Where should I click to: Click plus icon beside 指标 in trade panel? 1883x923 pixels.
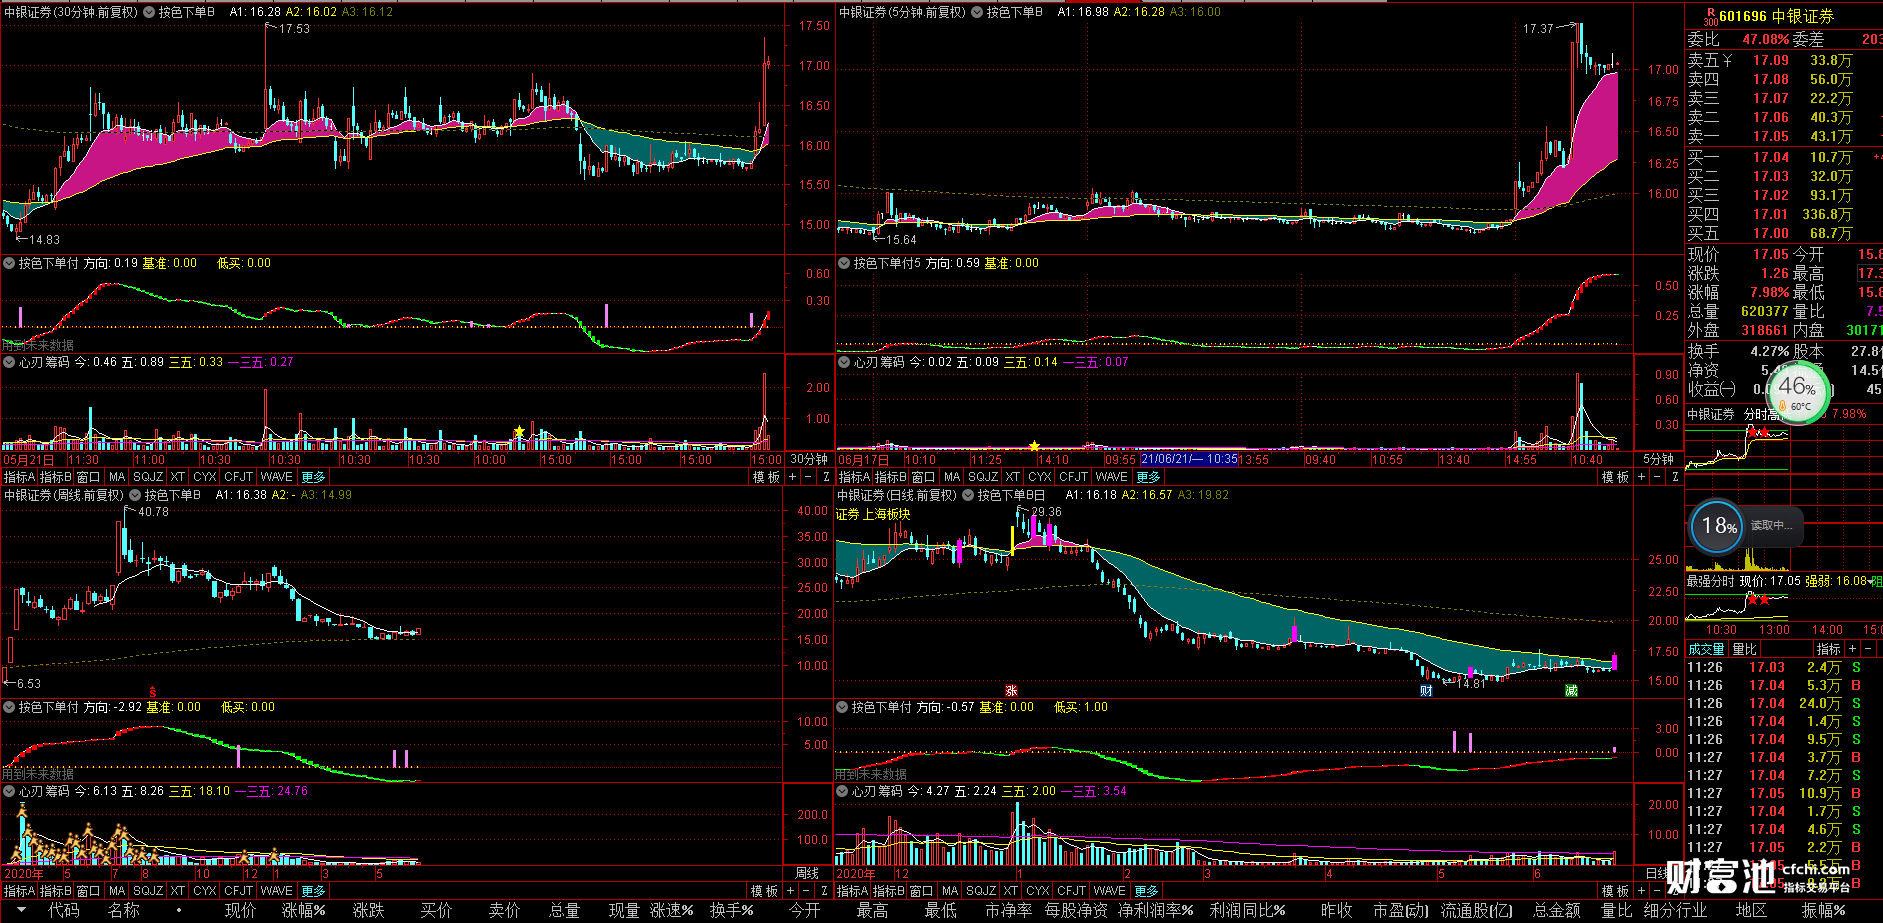click(x=1853, y=649)
